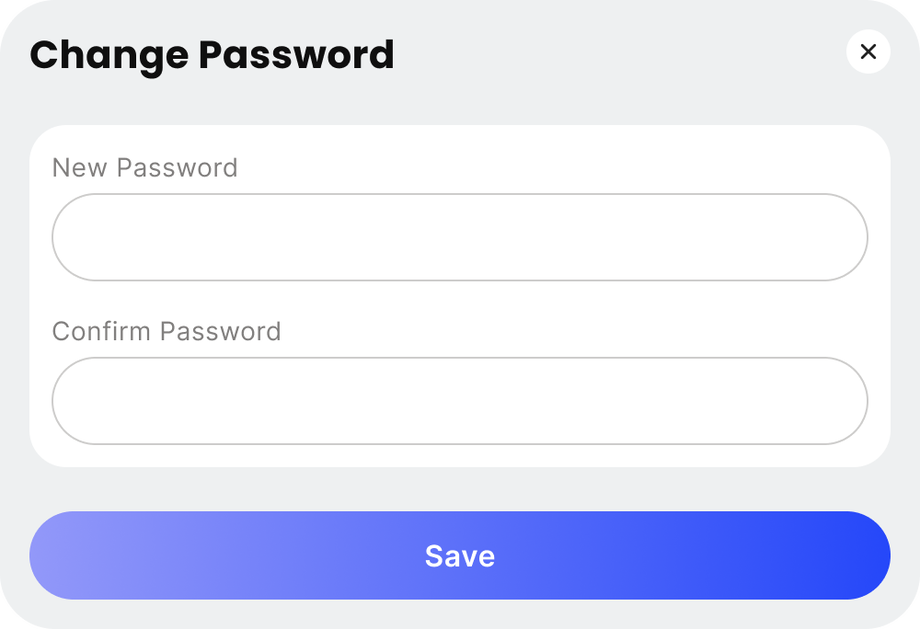Place cursor in the New Password box
Screen dimensions: 920x629
(x=459, y=237)
